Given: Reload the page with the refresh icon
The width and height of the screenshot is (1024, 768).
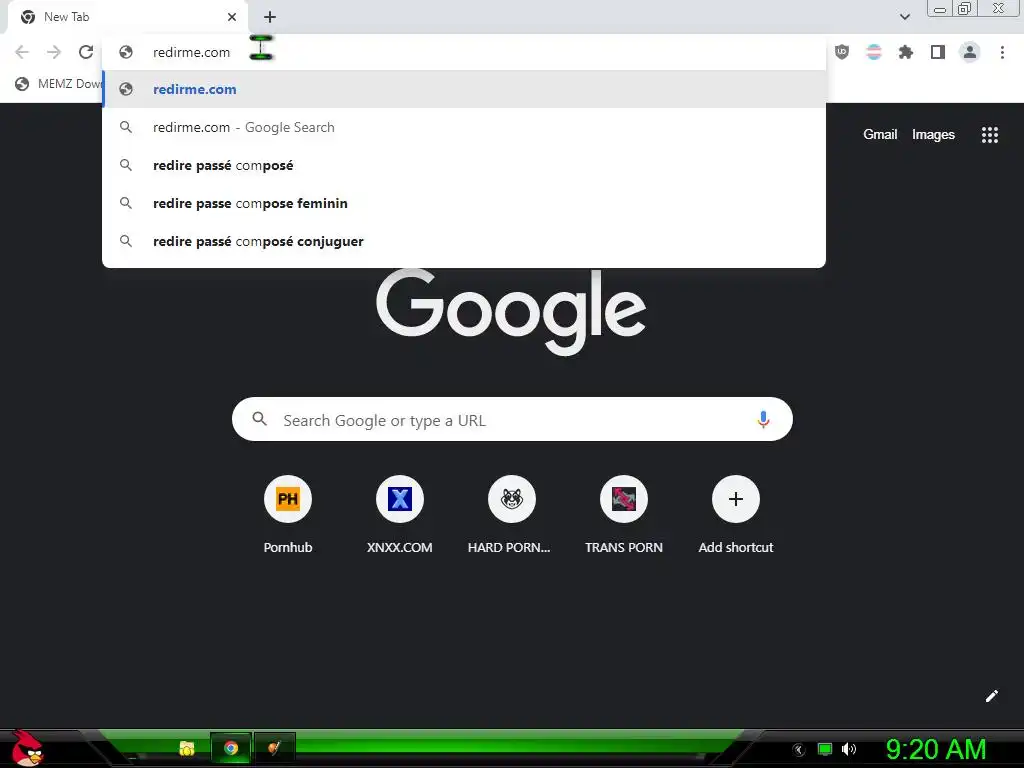Looking at the screenshot, I should click(x=86, y=52).
